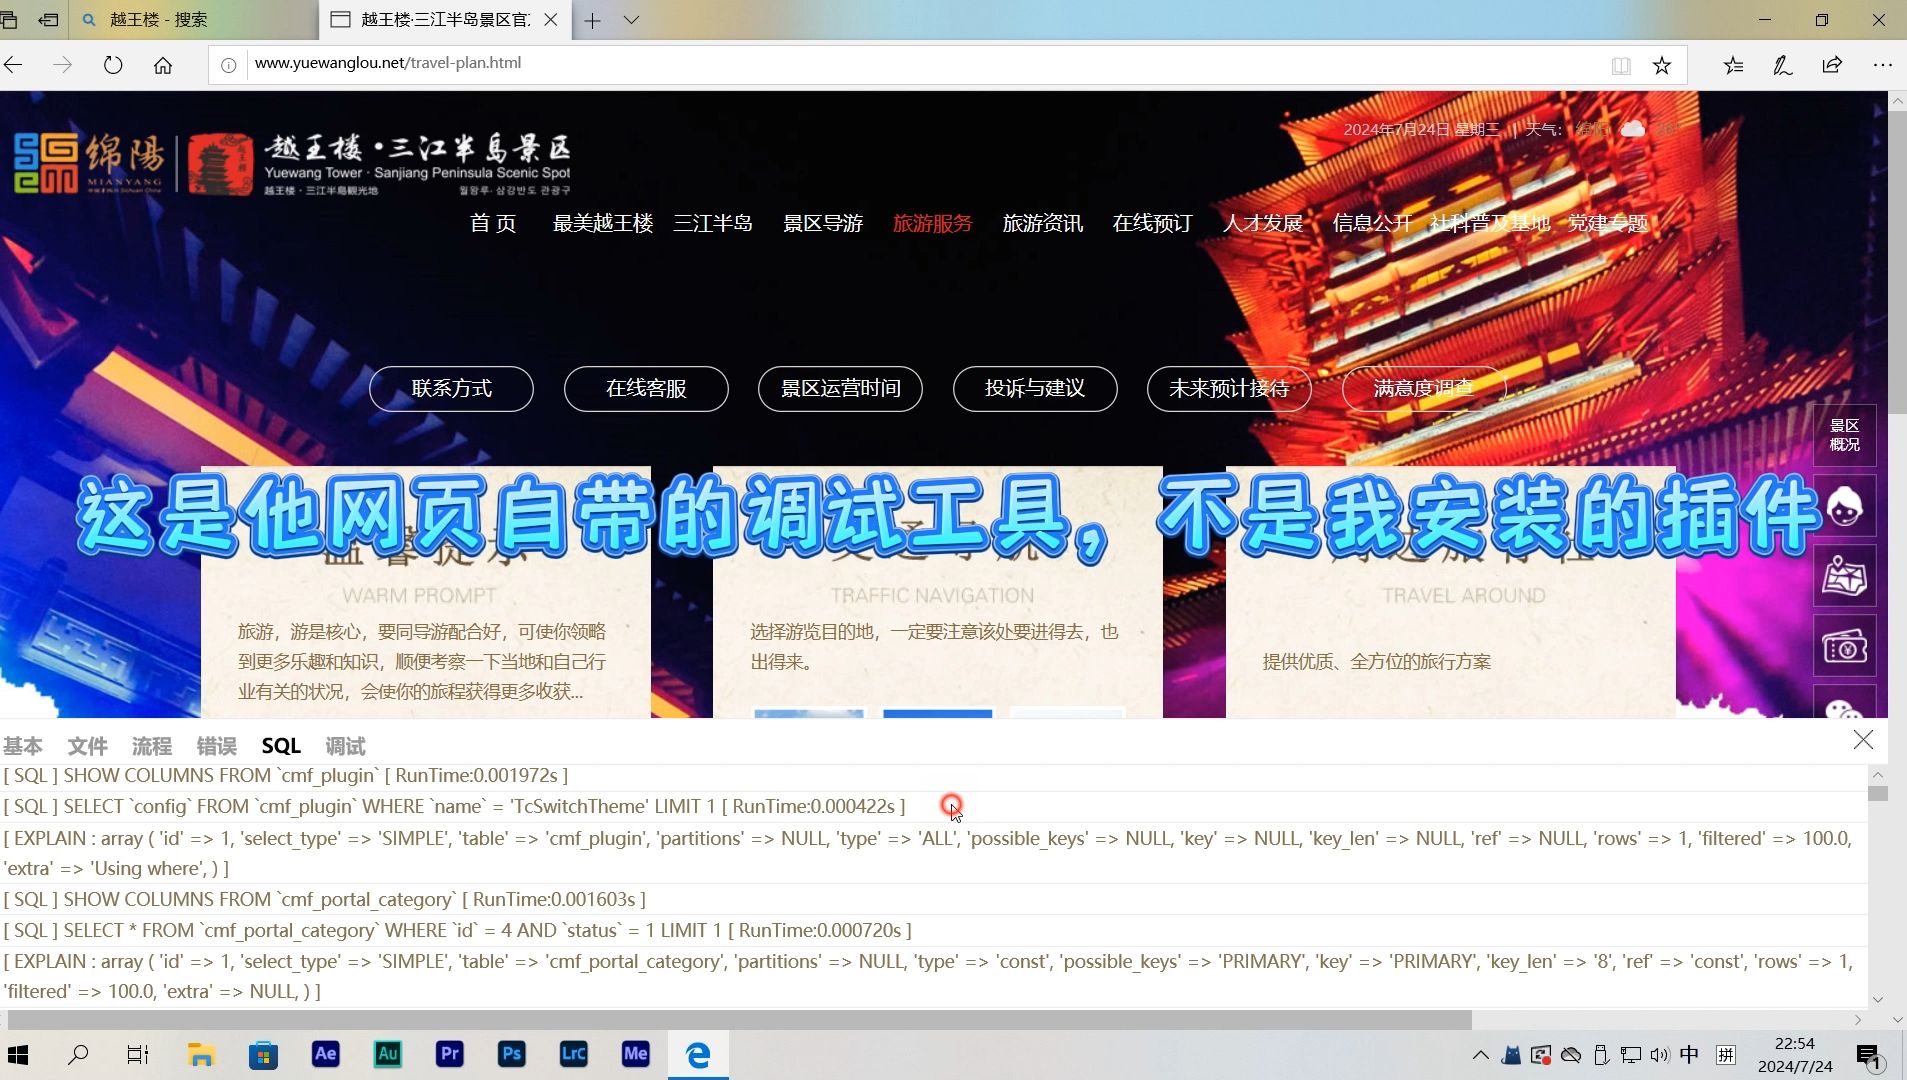Viewport: 1907px width, 1080px height.
Task: Open Task View on the taskbar
Action: click(x=138, y=1055)
